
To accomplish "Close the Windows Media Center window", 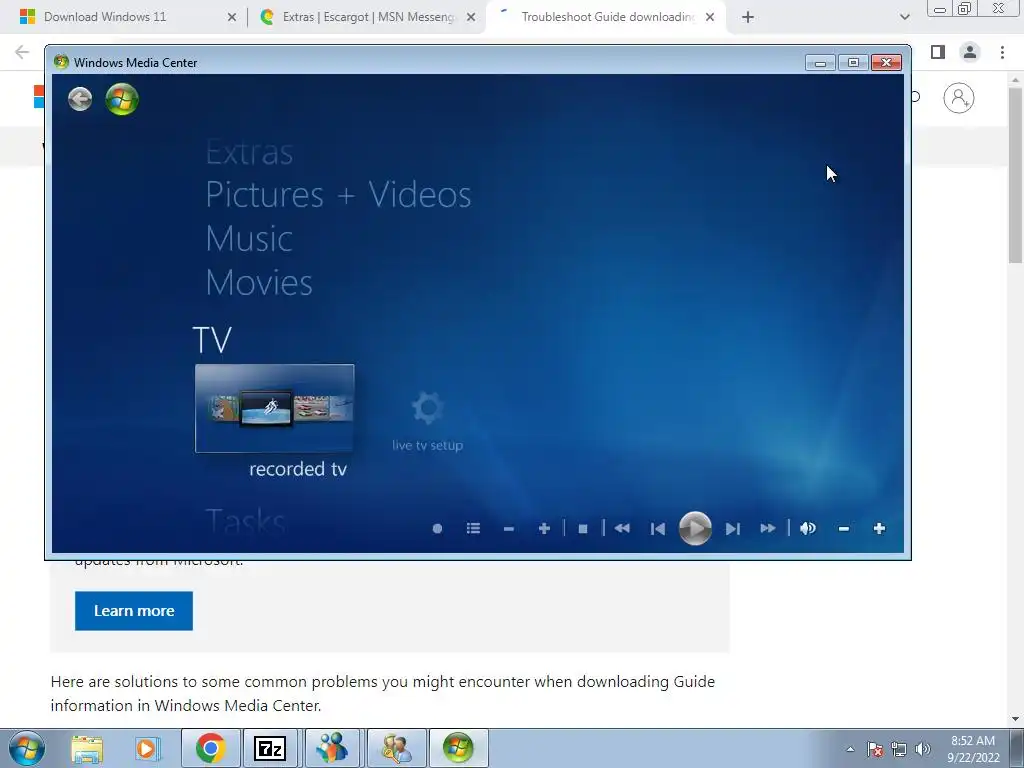I will (x=886, y=63).
